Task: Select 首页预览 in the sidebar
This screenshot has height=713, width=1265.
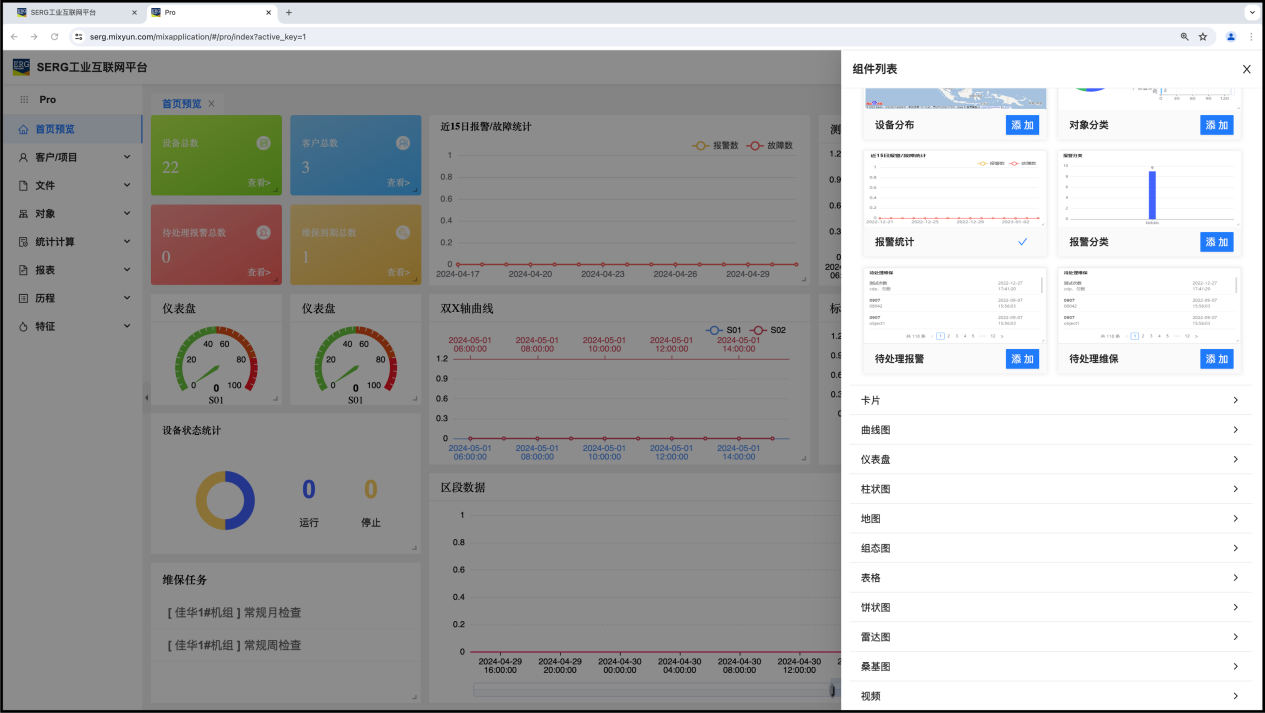Action: tap(55, 129)
